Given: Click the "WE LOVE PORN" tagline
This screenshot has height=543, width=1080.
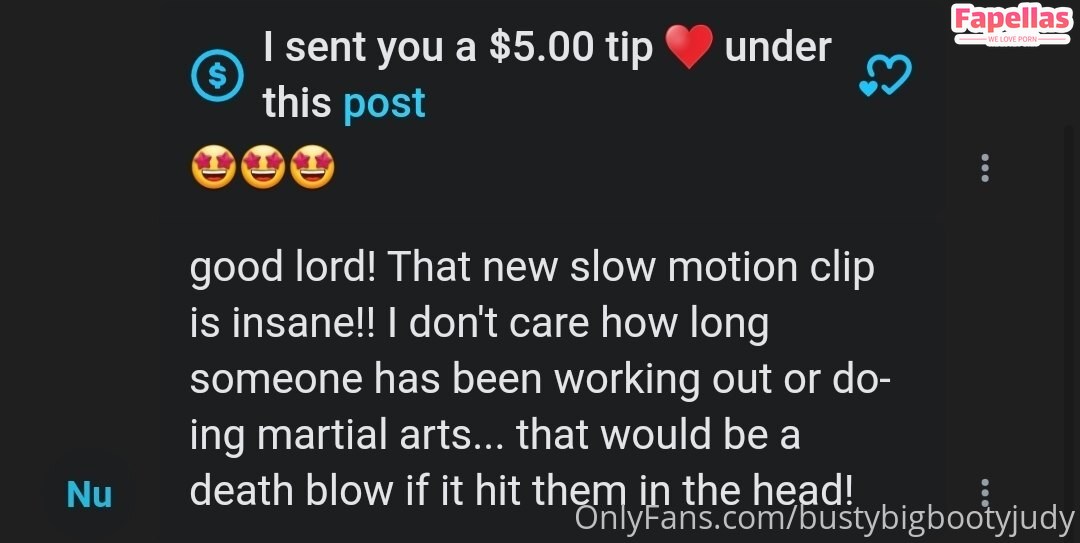Looking at the screenshot, I should tap(1012, 40).
